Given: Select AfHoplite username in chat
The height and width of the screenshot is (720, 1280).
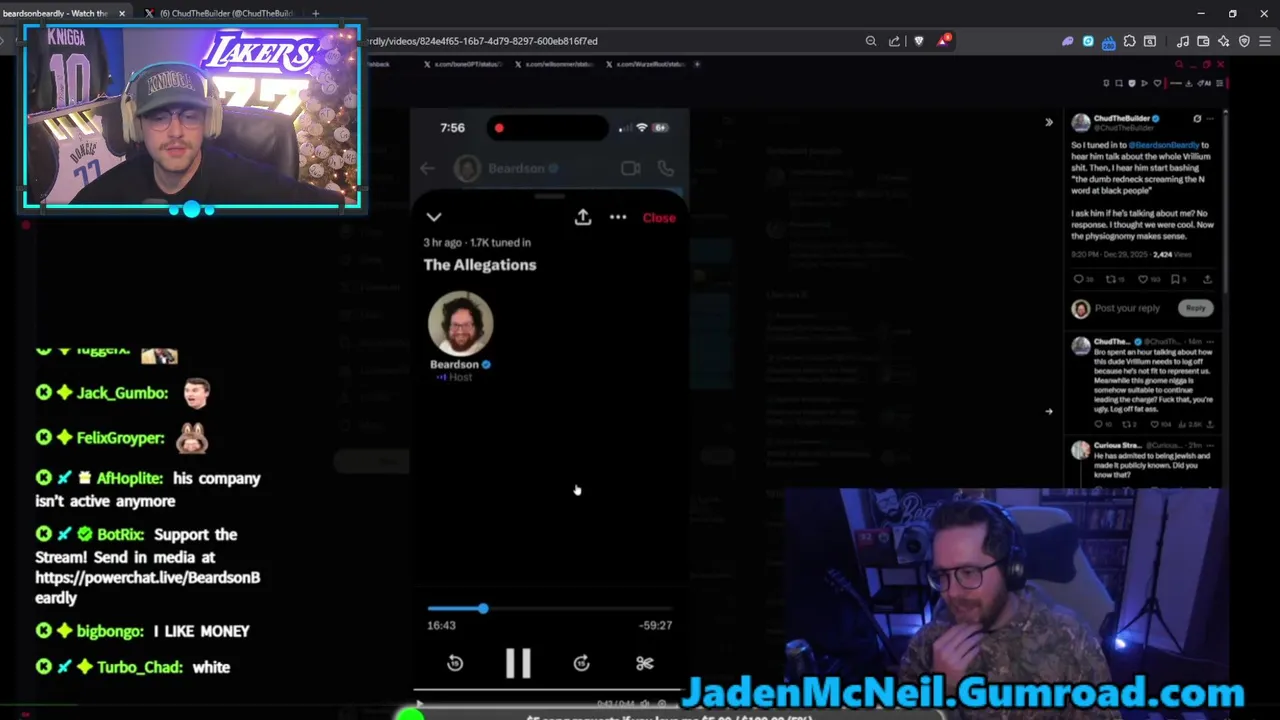Looking at the screenshot, I should point(129,479).
